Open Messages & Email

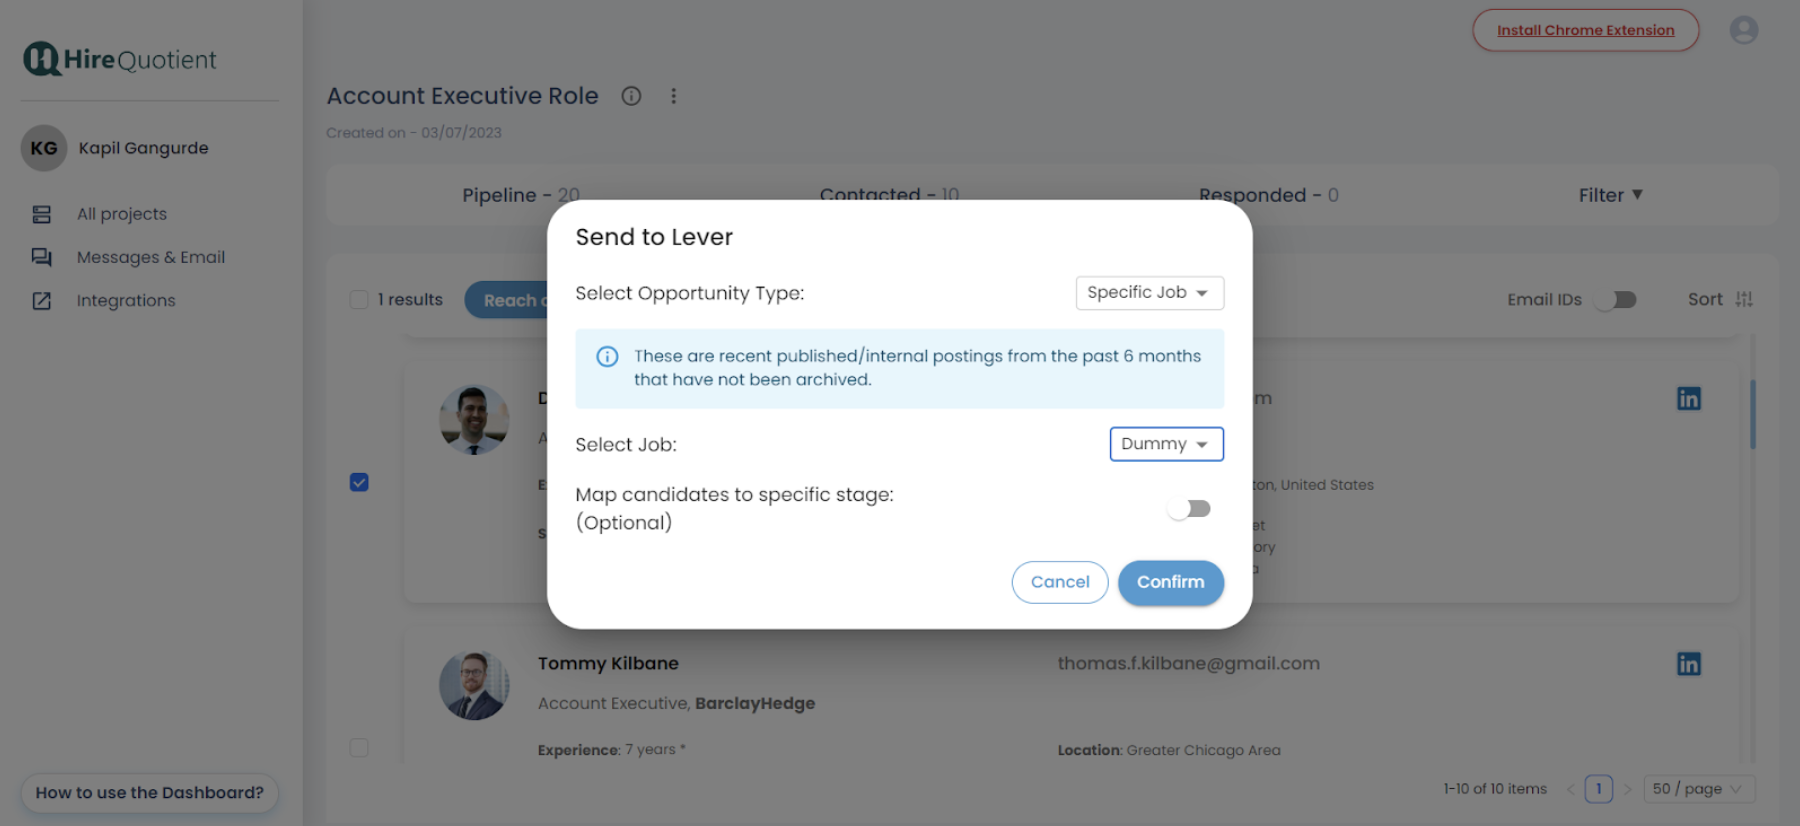(x=151, y=257)
